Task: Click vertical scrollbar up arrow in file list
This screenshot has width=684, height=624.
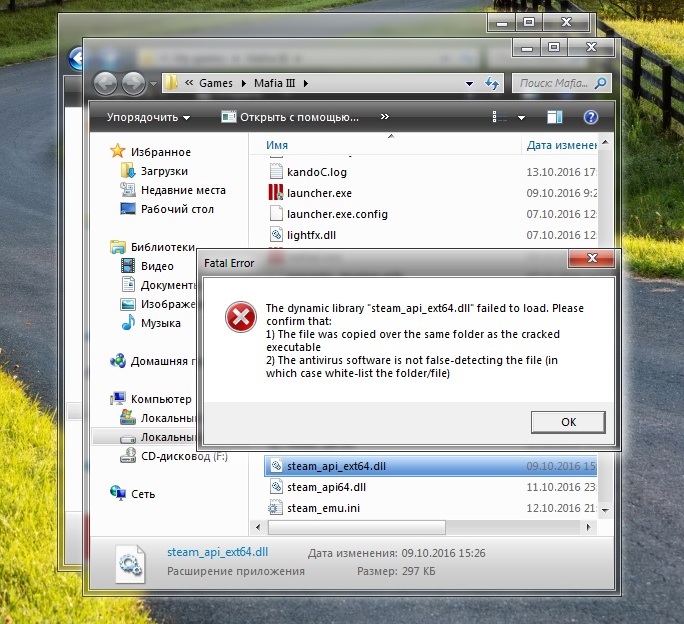Action: point(605,142)
